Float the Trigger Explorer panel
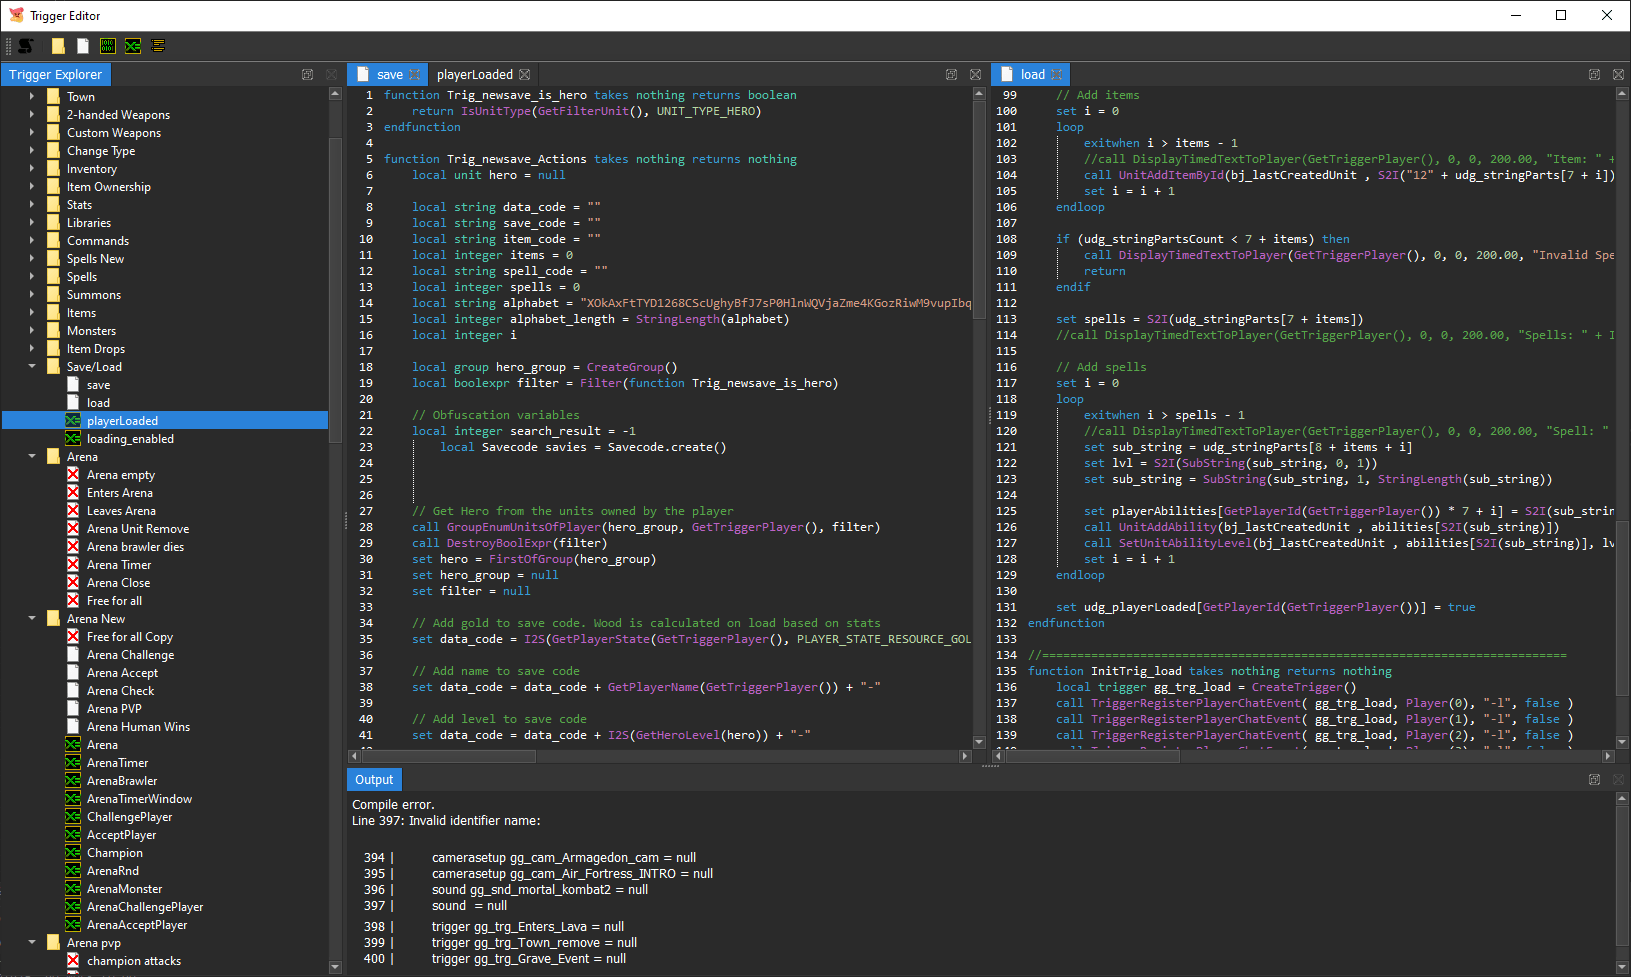The height and width of the screenshot is (977, 1631). click(308, 75)
